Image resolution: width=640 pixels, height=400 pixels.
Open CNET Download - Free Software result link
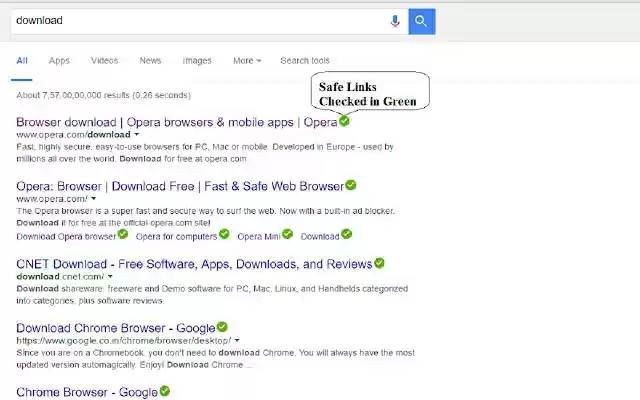[194, 264]
